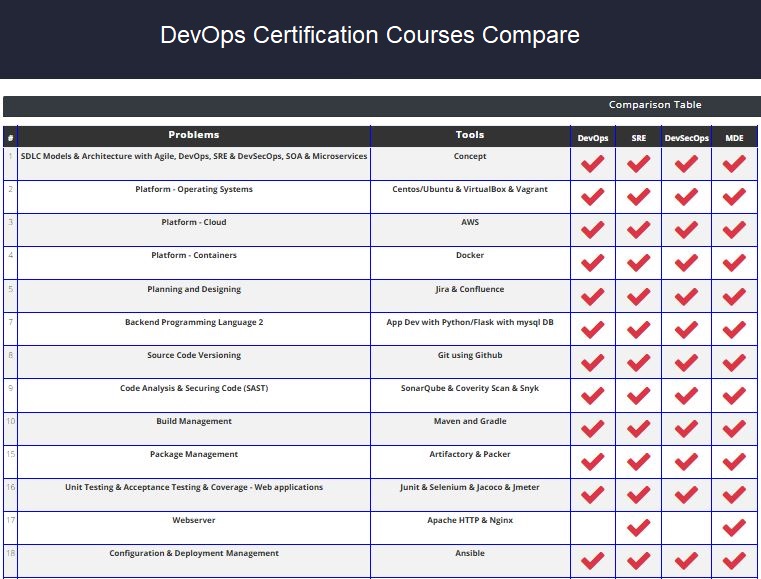
Task: Select the MDE checkmark in the Webserver row
Action: pyautogui.click(x=734, y=527)
